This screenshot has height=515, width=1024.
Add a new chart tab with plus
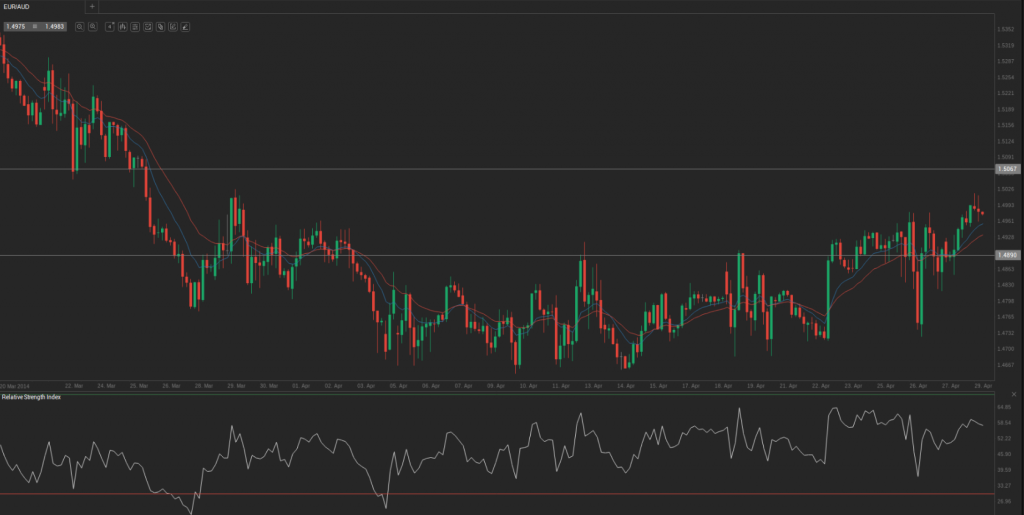click(x=92, y=7)
